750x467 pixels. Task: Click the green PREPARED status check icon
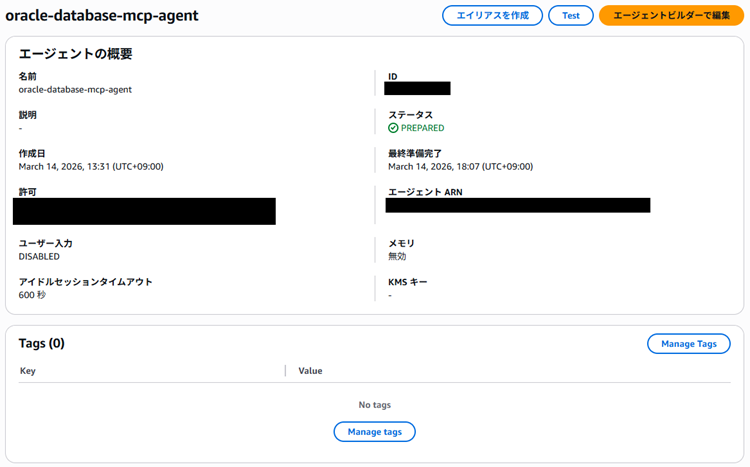pos(393,128)
